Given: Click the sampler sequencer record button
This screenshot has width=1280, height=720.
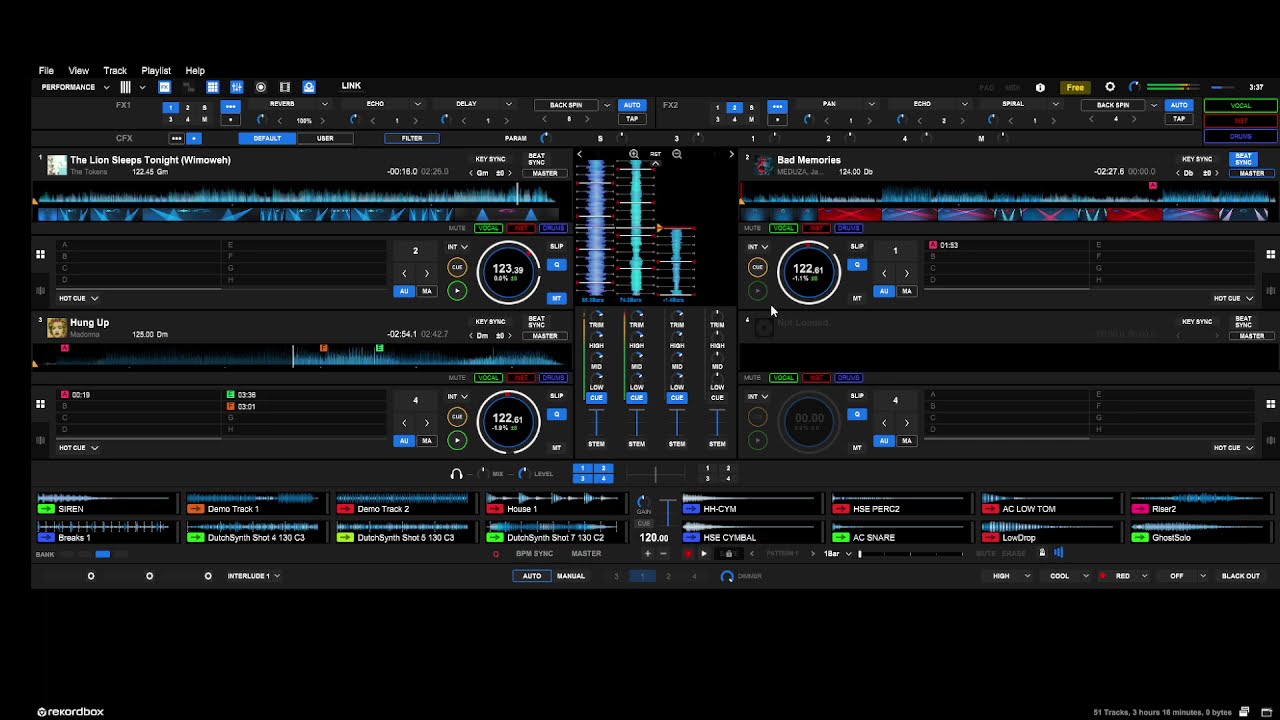Looking at the screenshot, I should pos(688,553).
